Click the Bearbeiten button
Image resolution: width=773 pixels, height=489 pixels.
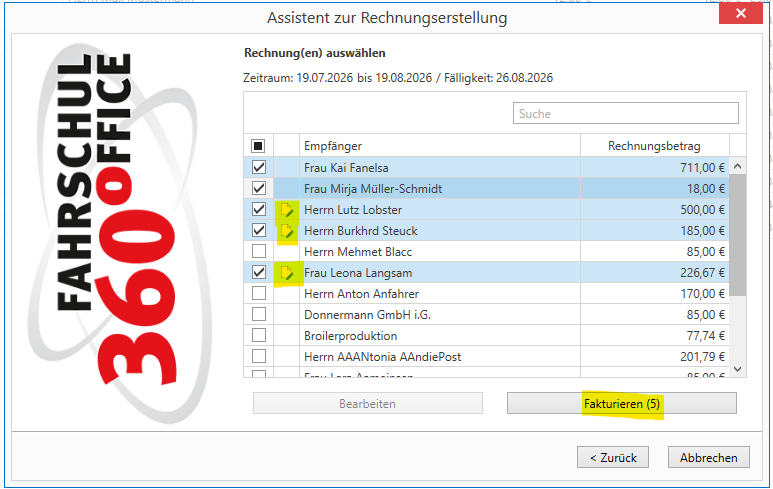368,403
